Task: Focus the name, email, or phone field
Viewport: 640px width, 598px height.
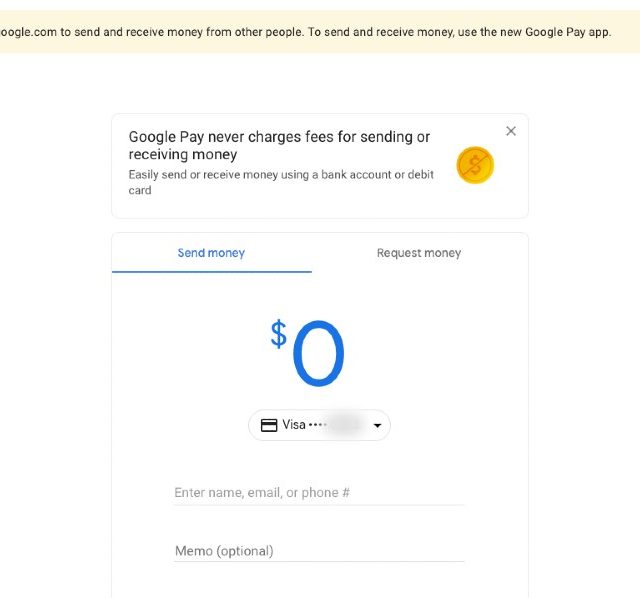Action: [x=318, y=492]
